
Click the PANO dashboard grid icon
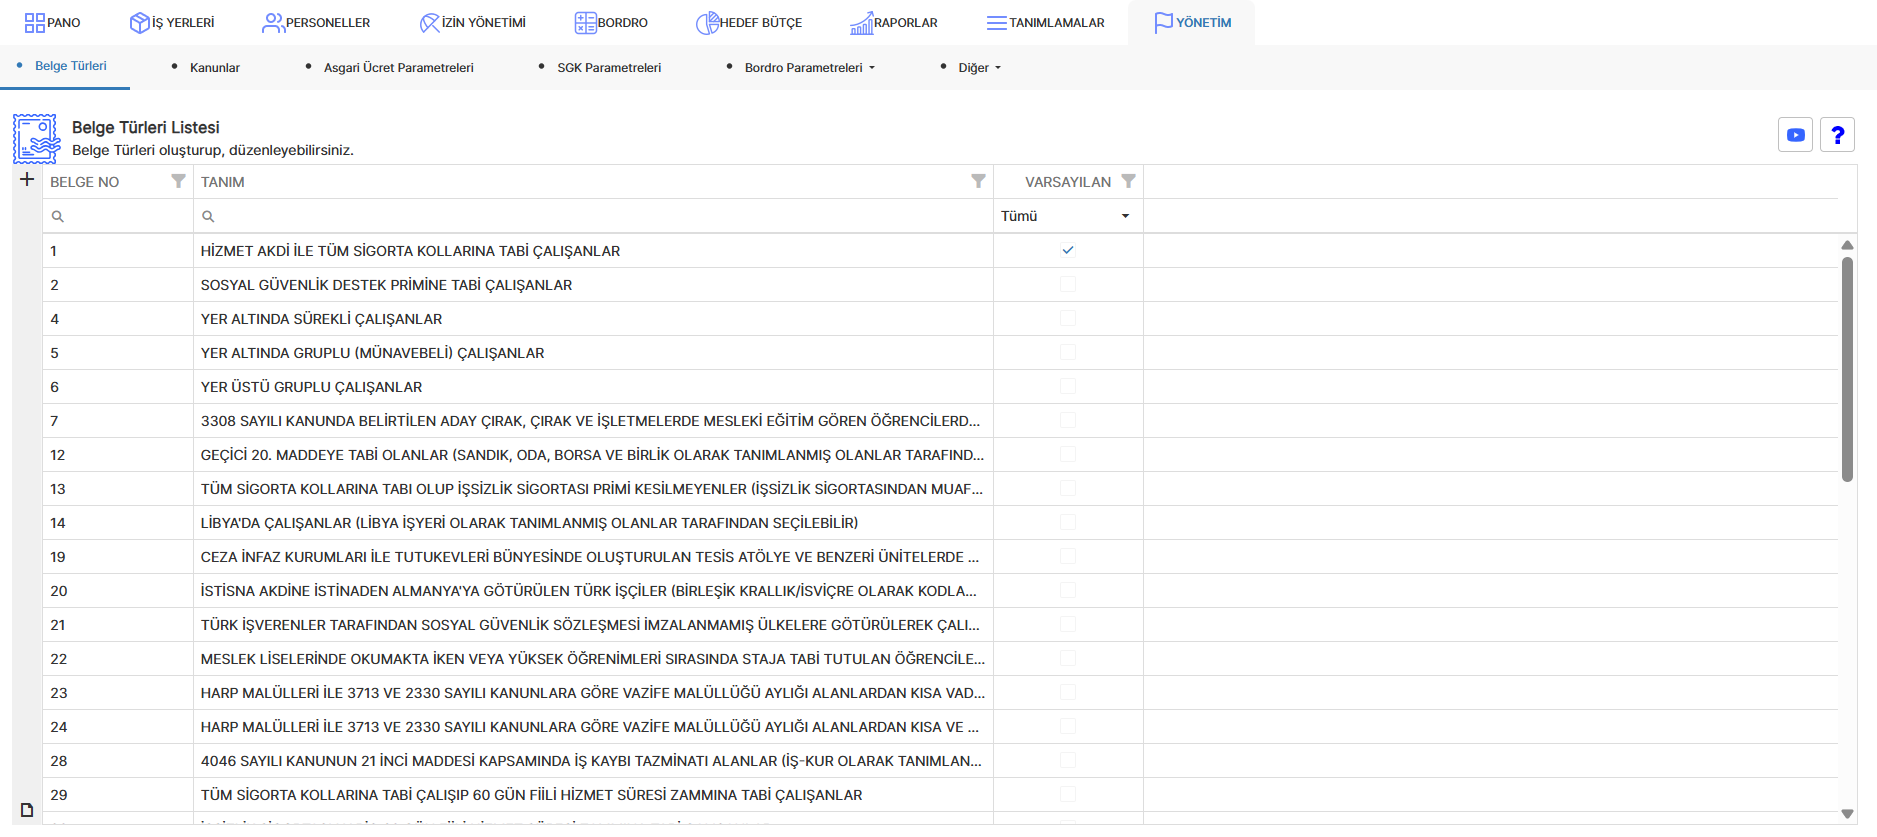point(34,23)
